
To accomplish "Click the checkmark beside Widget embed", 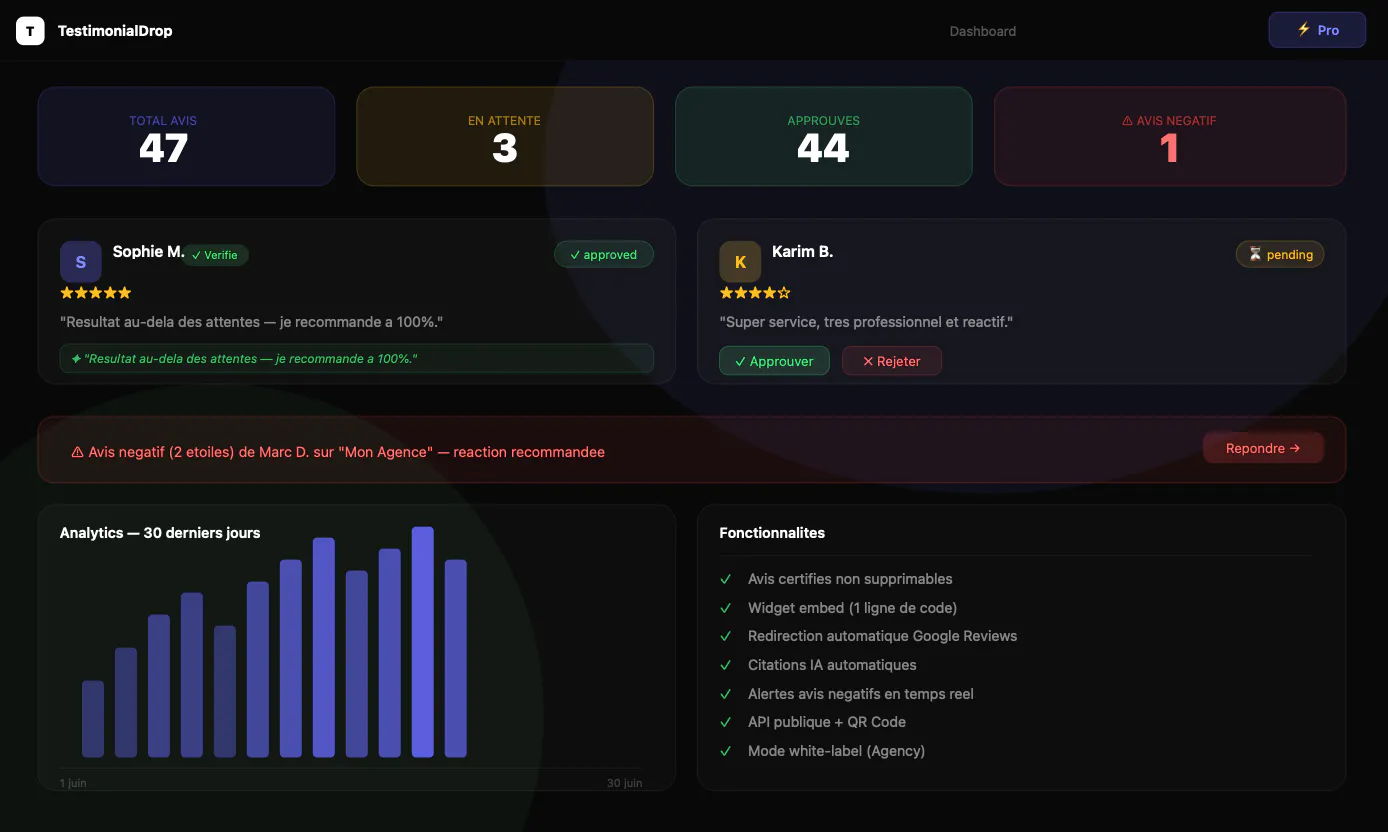I will [x=726, y=608].
